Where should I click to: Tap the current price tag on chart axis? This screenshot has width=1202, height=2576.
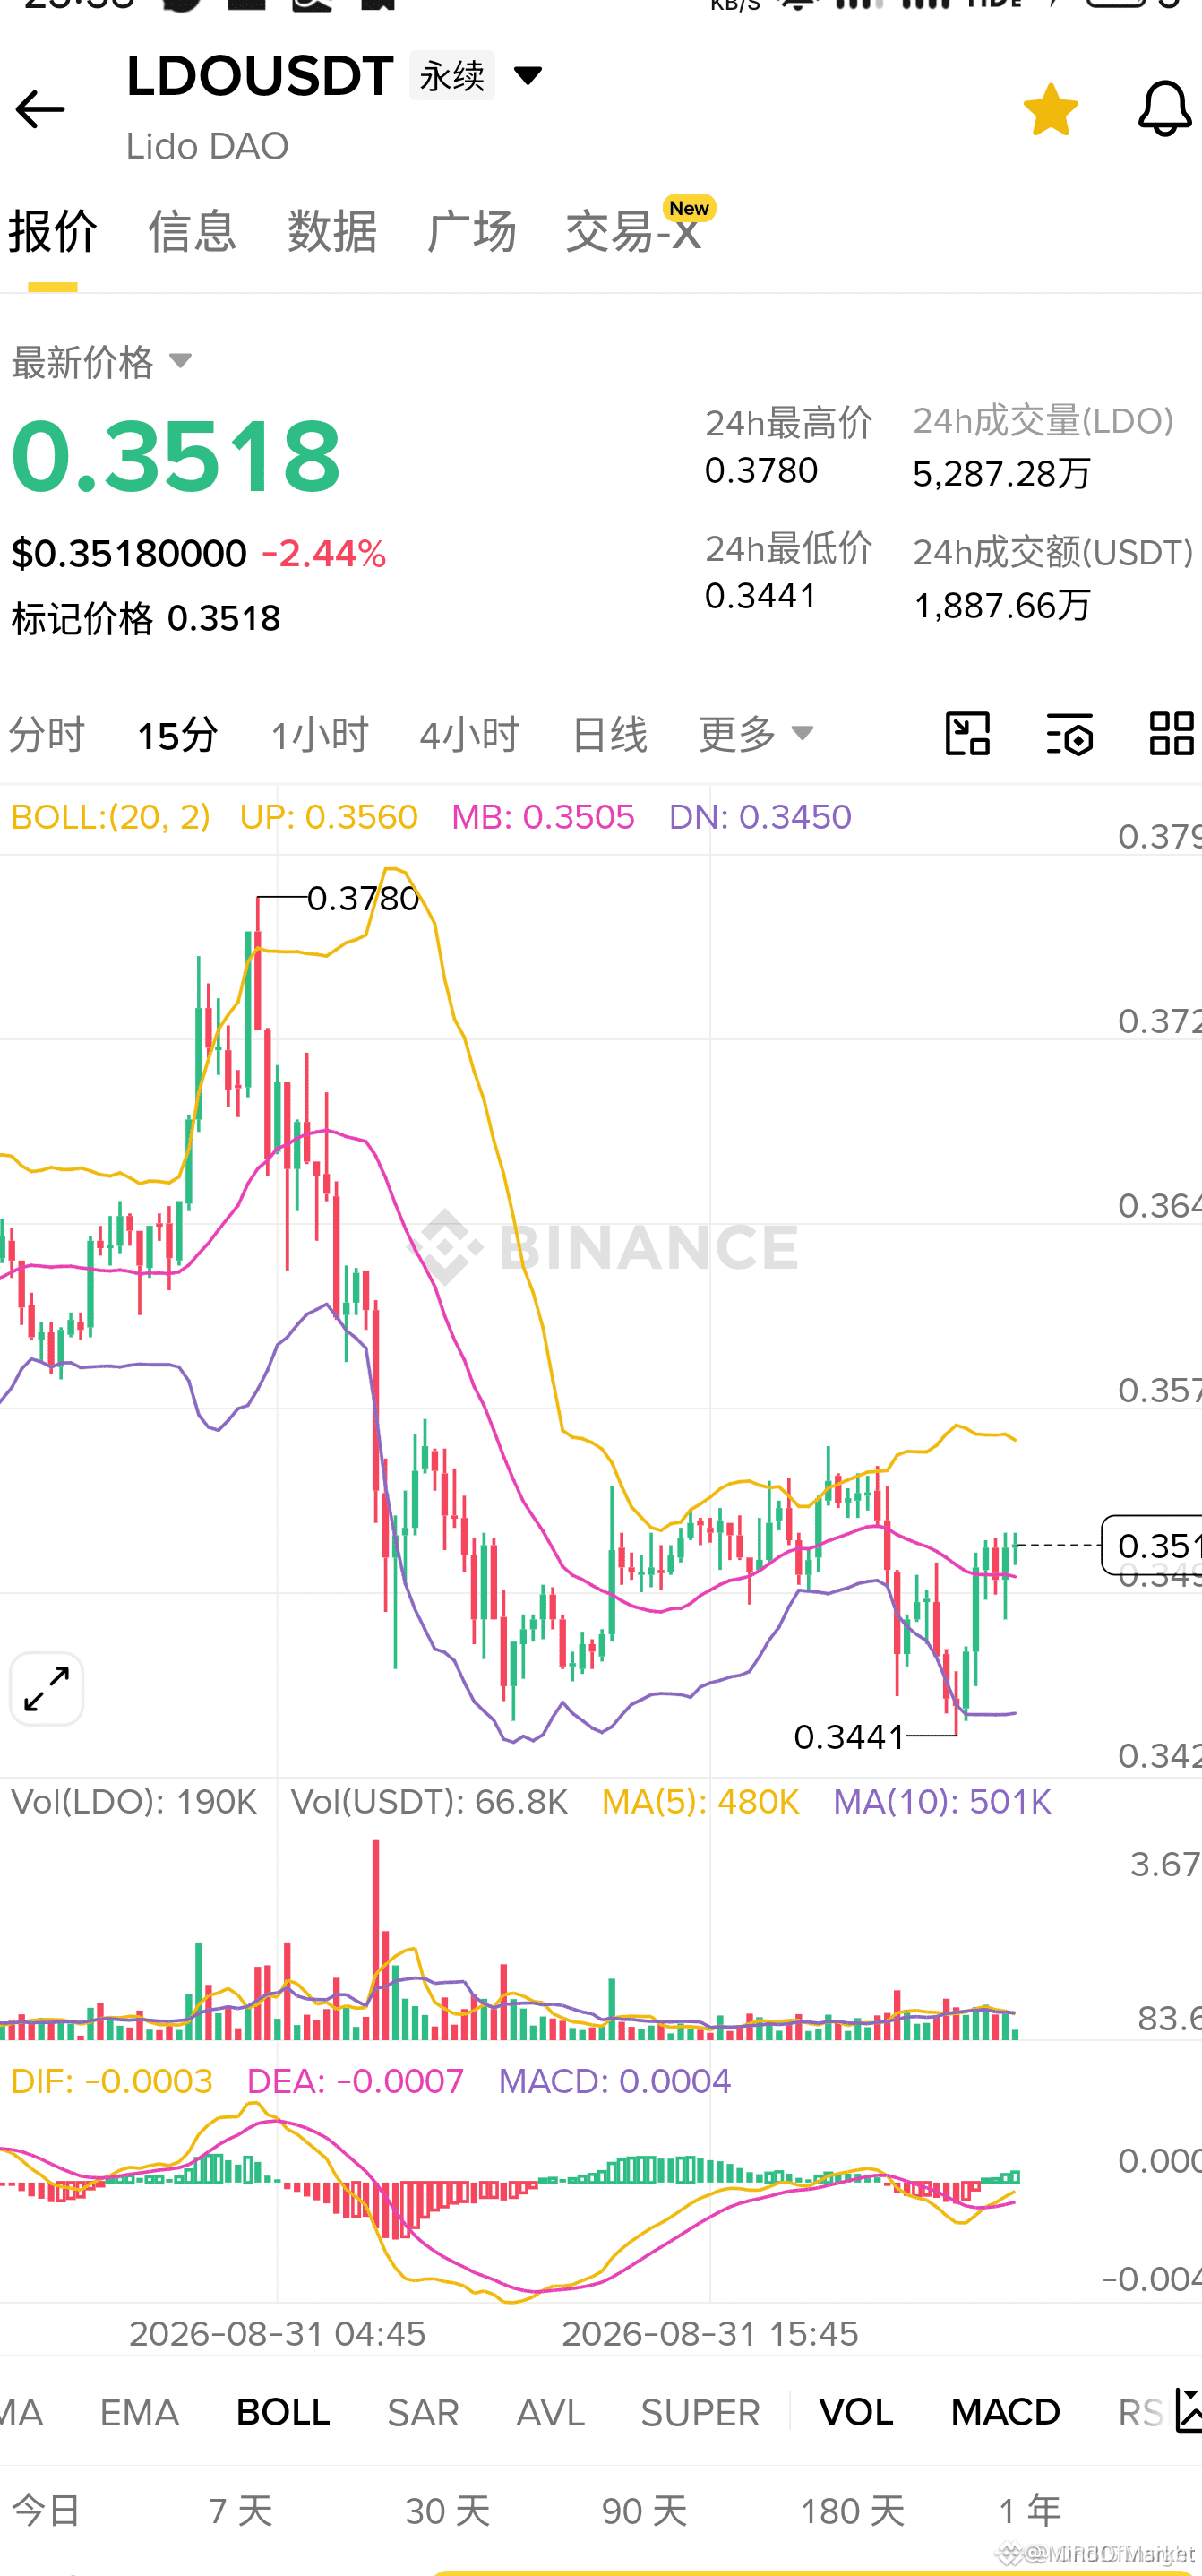(x=1152, y=1545)
